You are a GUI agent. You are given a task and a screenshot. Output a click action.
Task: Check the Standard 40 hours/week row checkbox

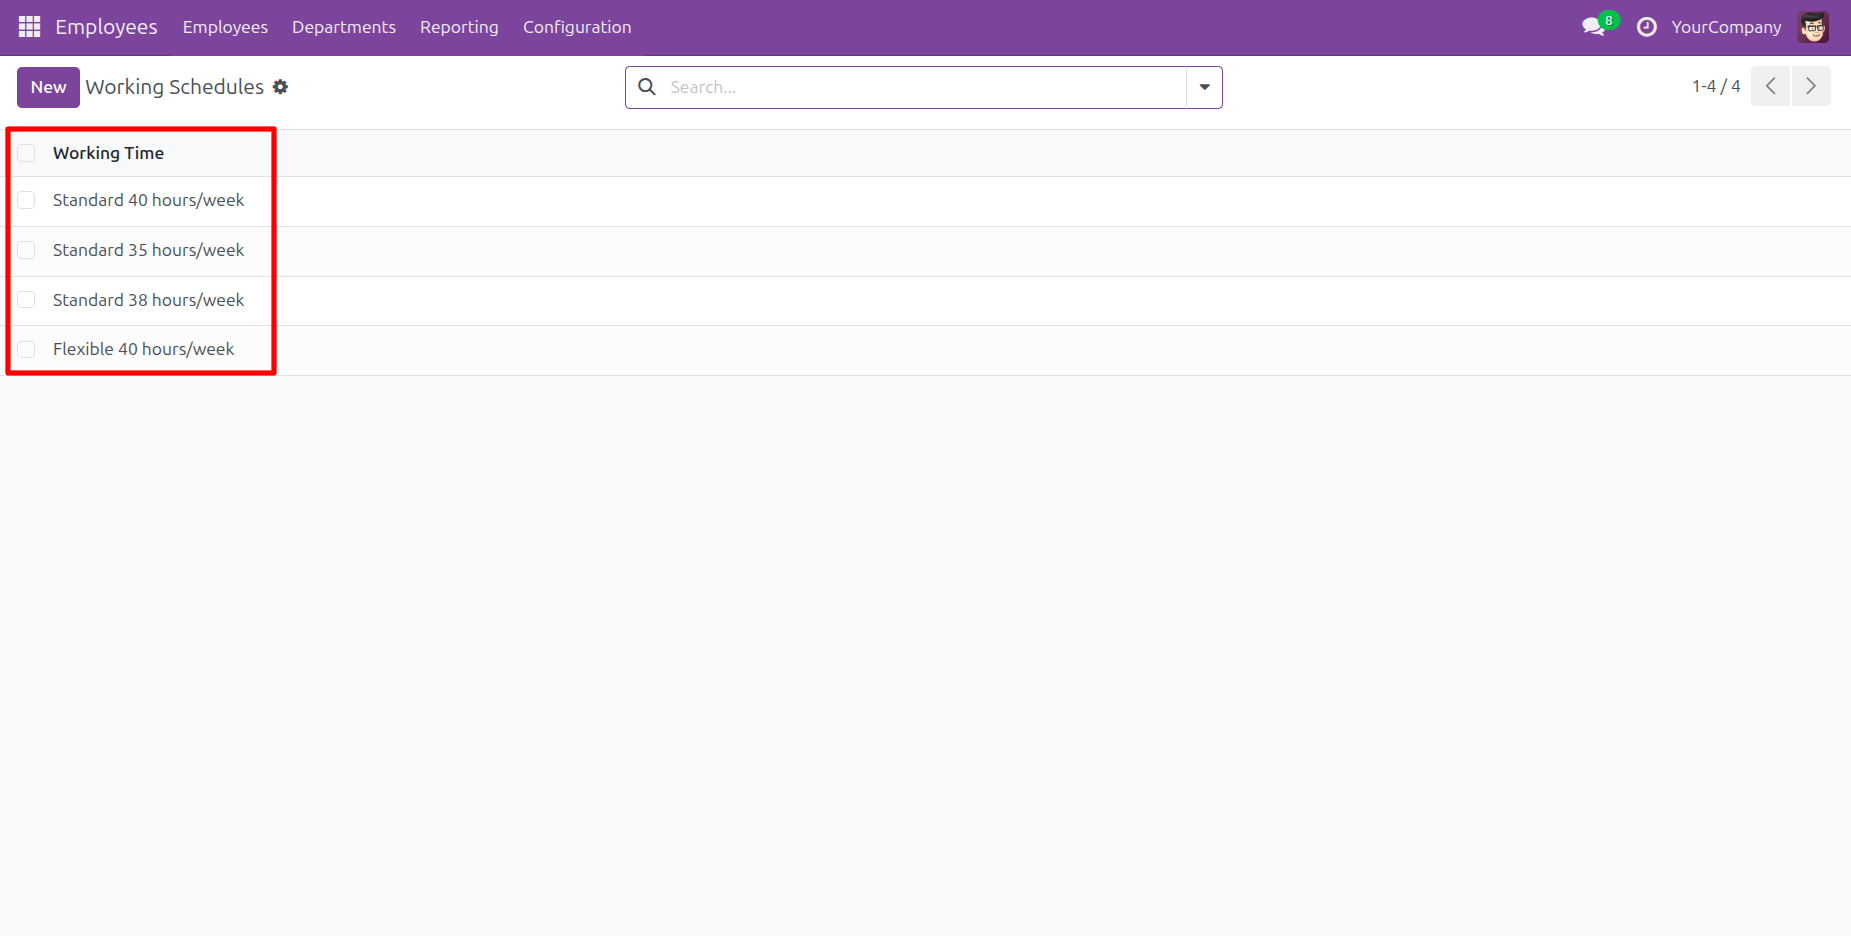[x=26, y=200]
